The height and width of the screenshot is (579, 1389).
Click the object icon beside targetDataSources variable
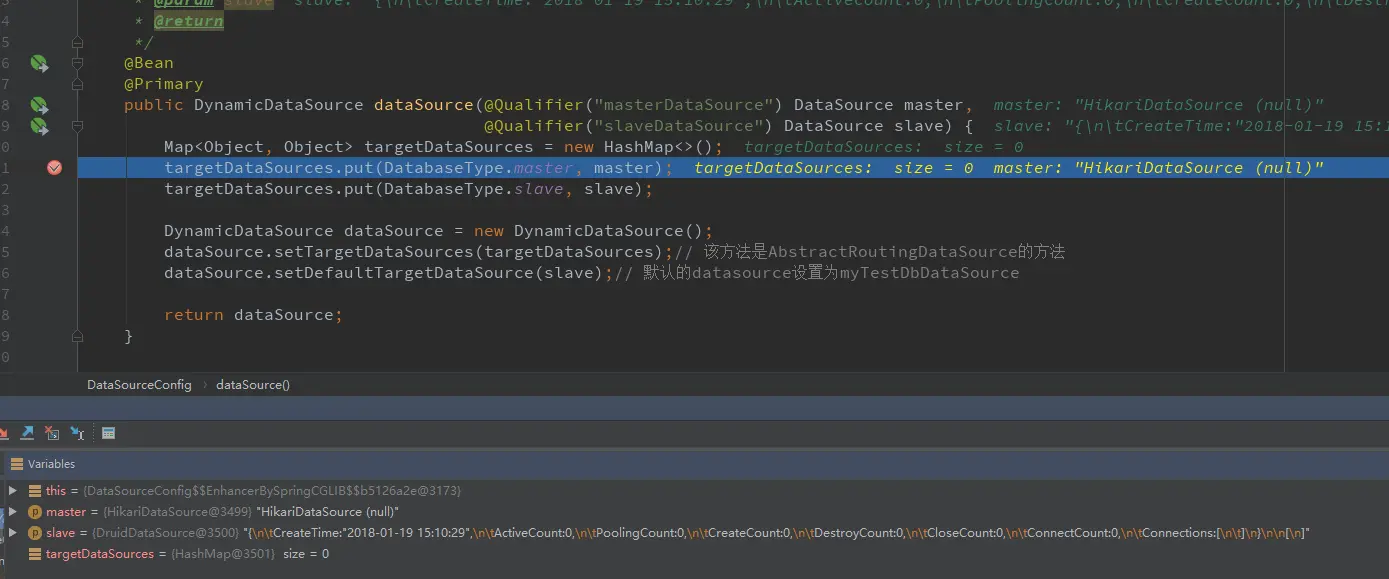[35, 554]
